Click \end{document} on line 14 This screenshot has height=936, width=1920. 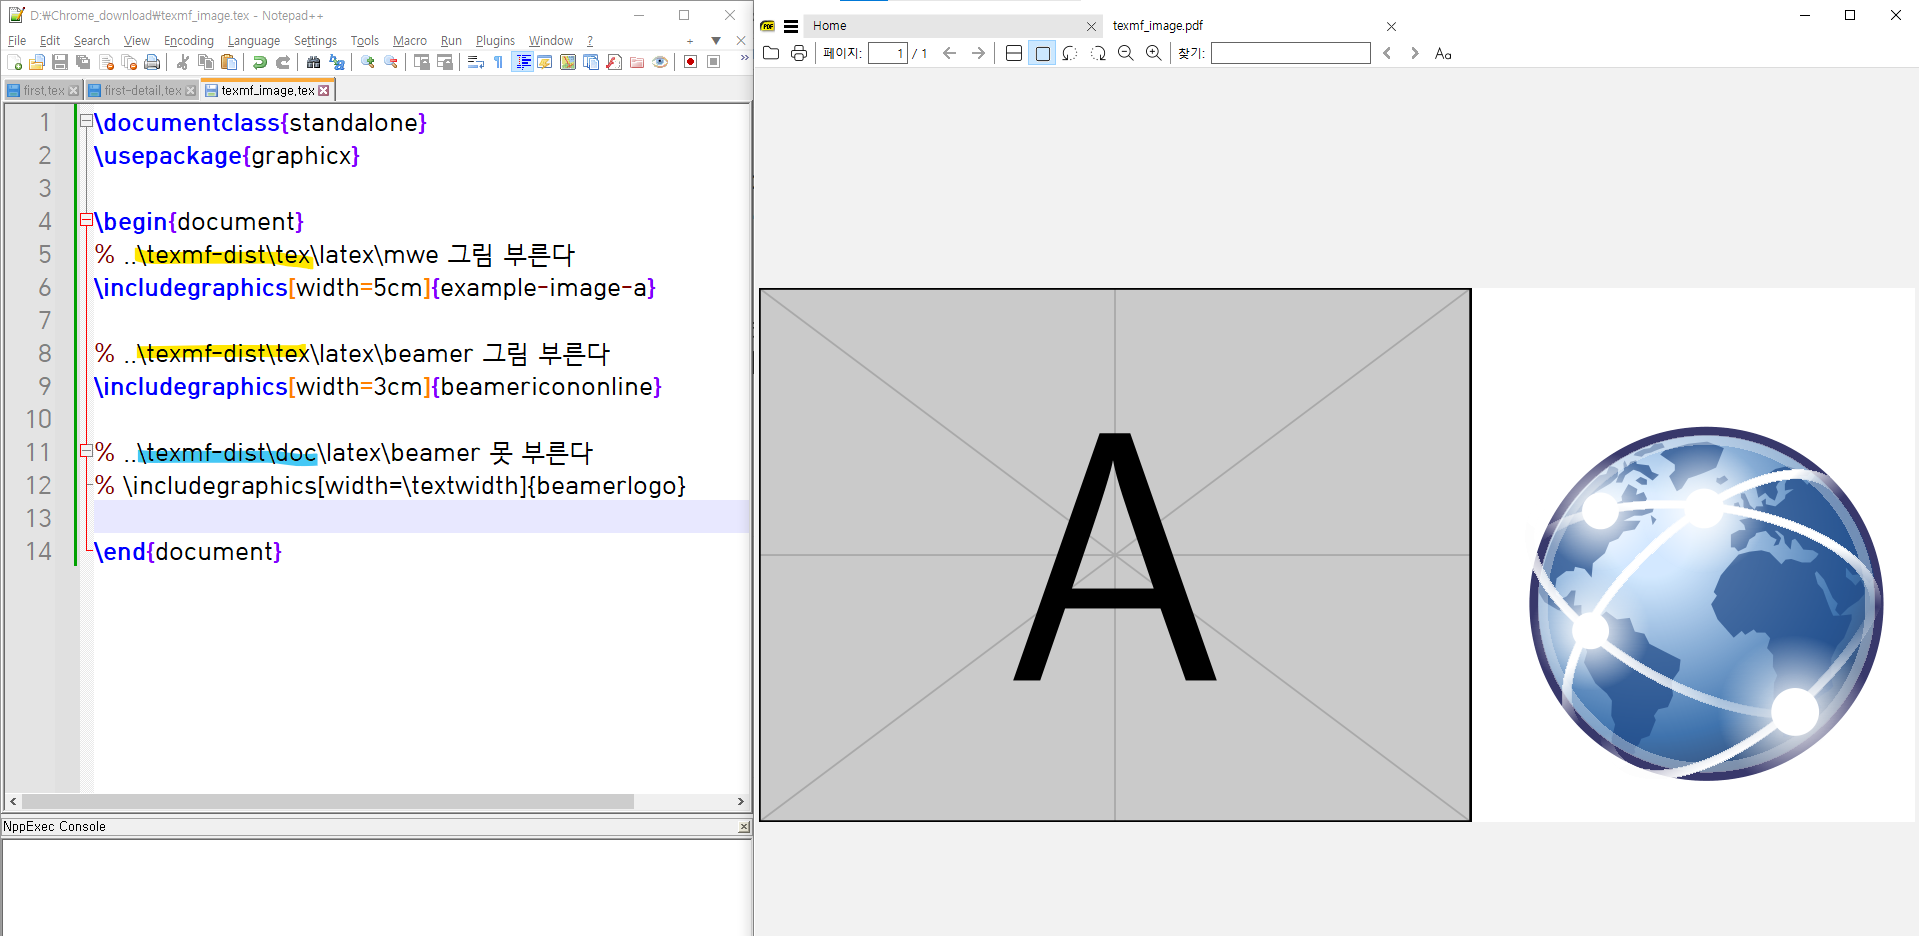click(188, 551)
